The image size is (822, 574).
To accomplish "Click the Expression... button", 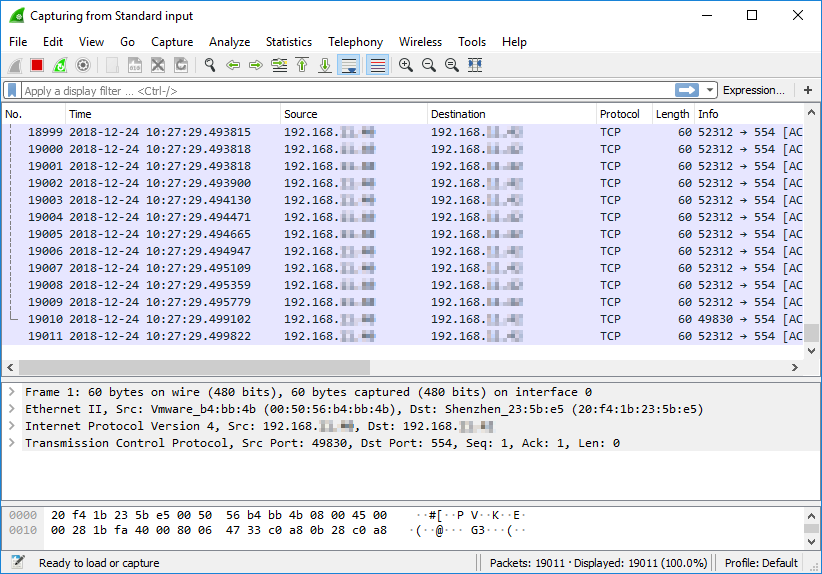I will click(754, 90).
